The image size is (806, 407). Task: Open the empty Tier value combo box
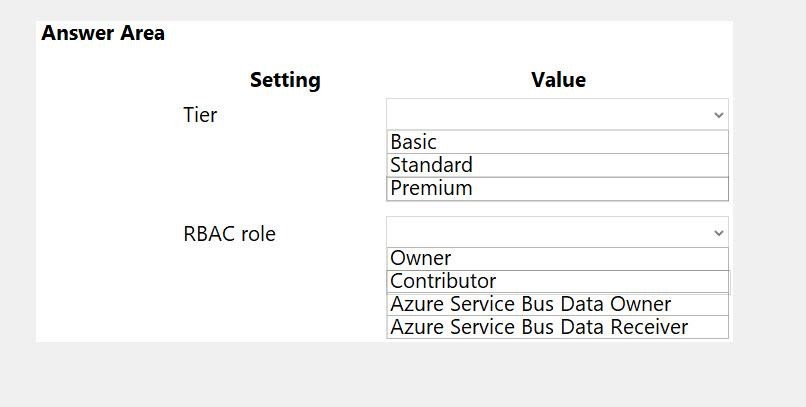coord(557,114)
